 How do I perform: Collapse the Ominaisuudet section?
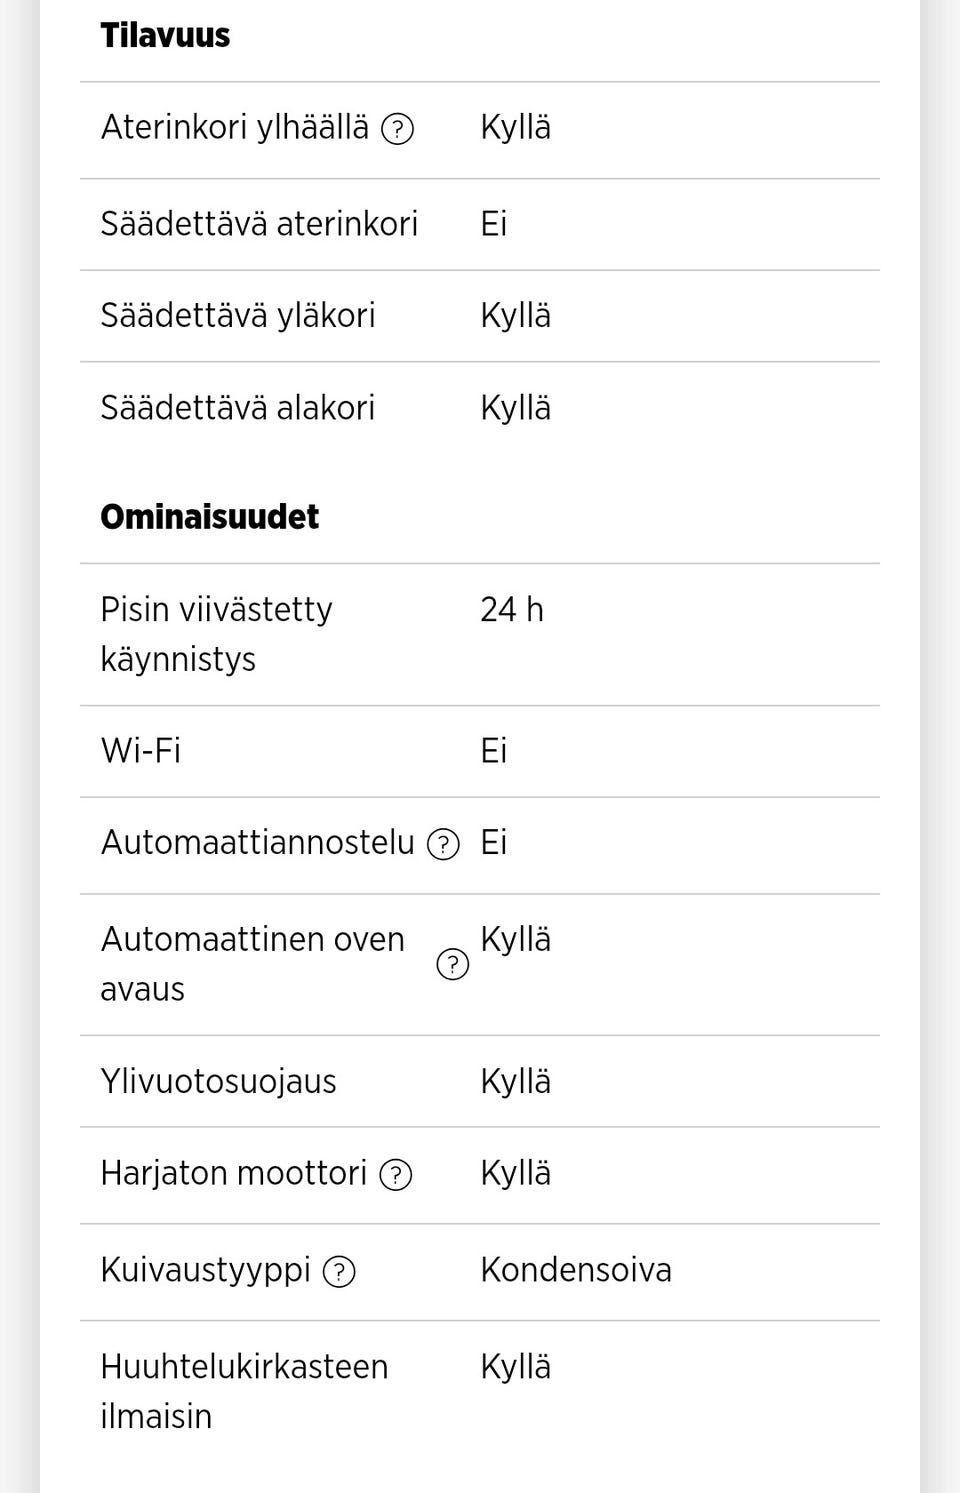pos(209,517)
